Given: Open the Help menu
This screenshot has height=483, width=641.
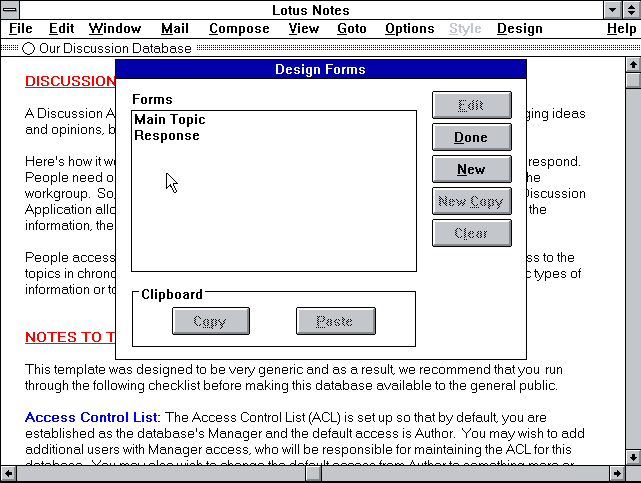Looking at the screenshot, I should (620, 29).
